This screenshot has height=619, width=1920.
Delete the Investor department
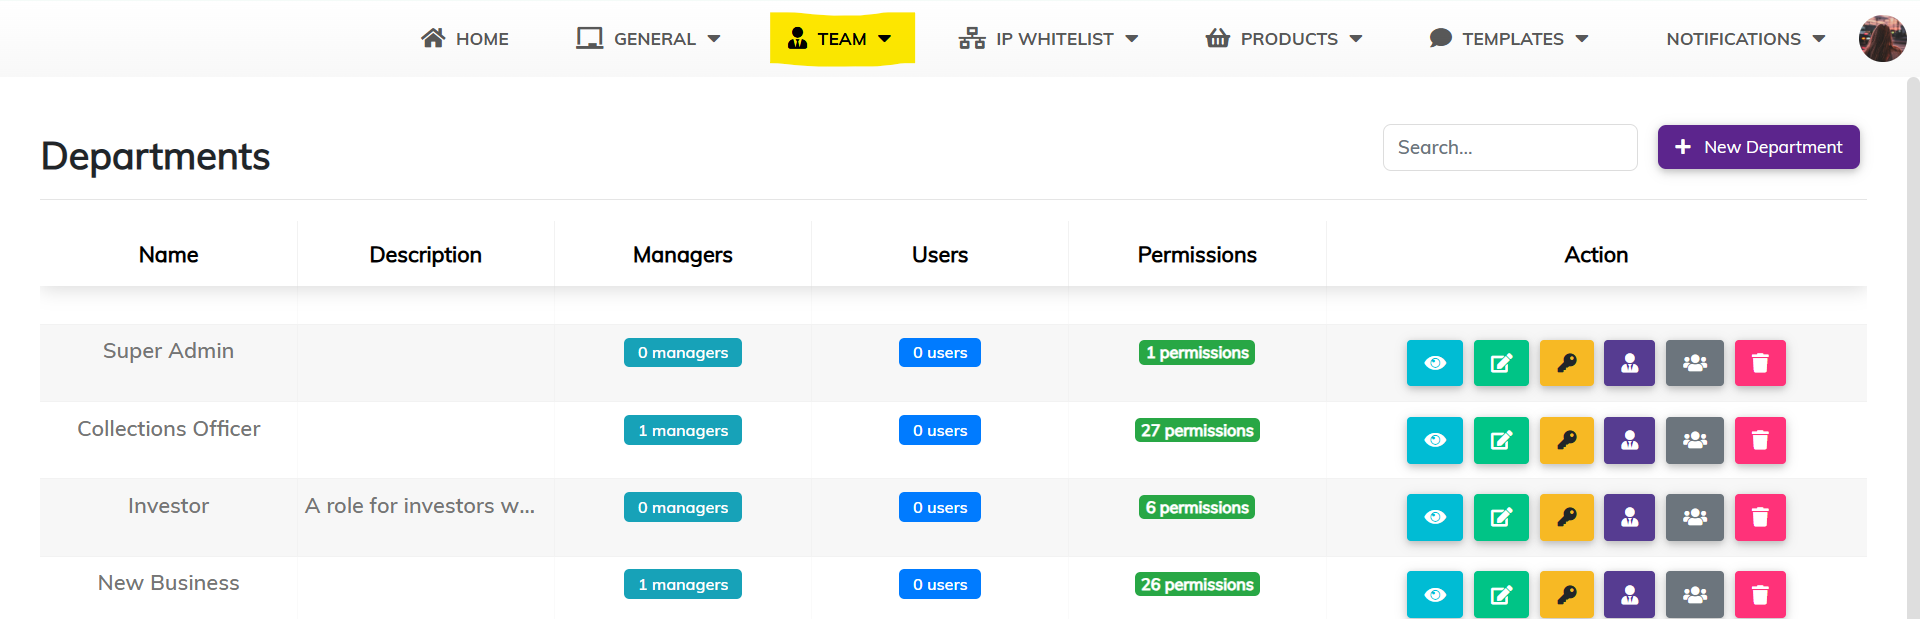tap(1759, 517)
